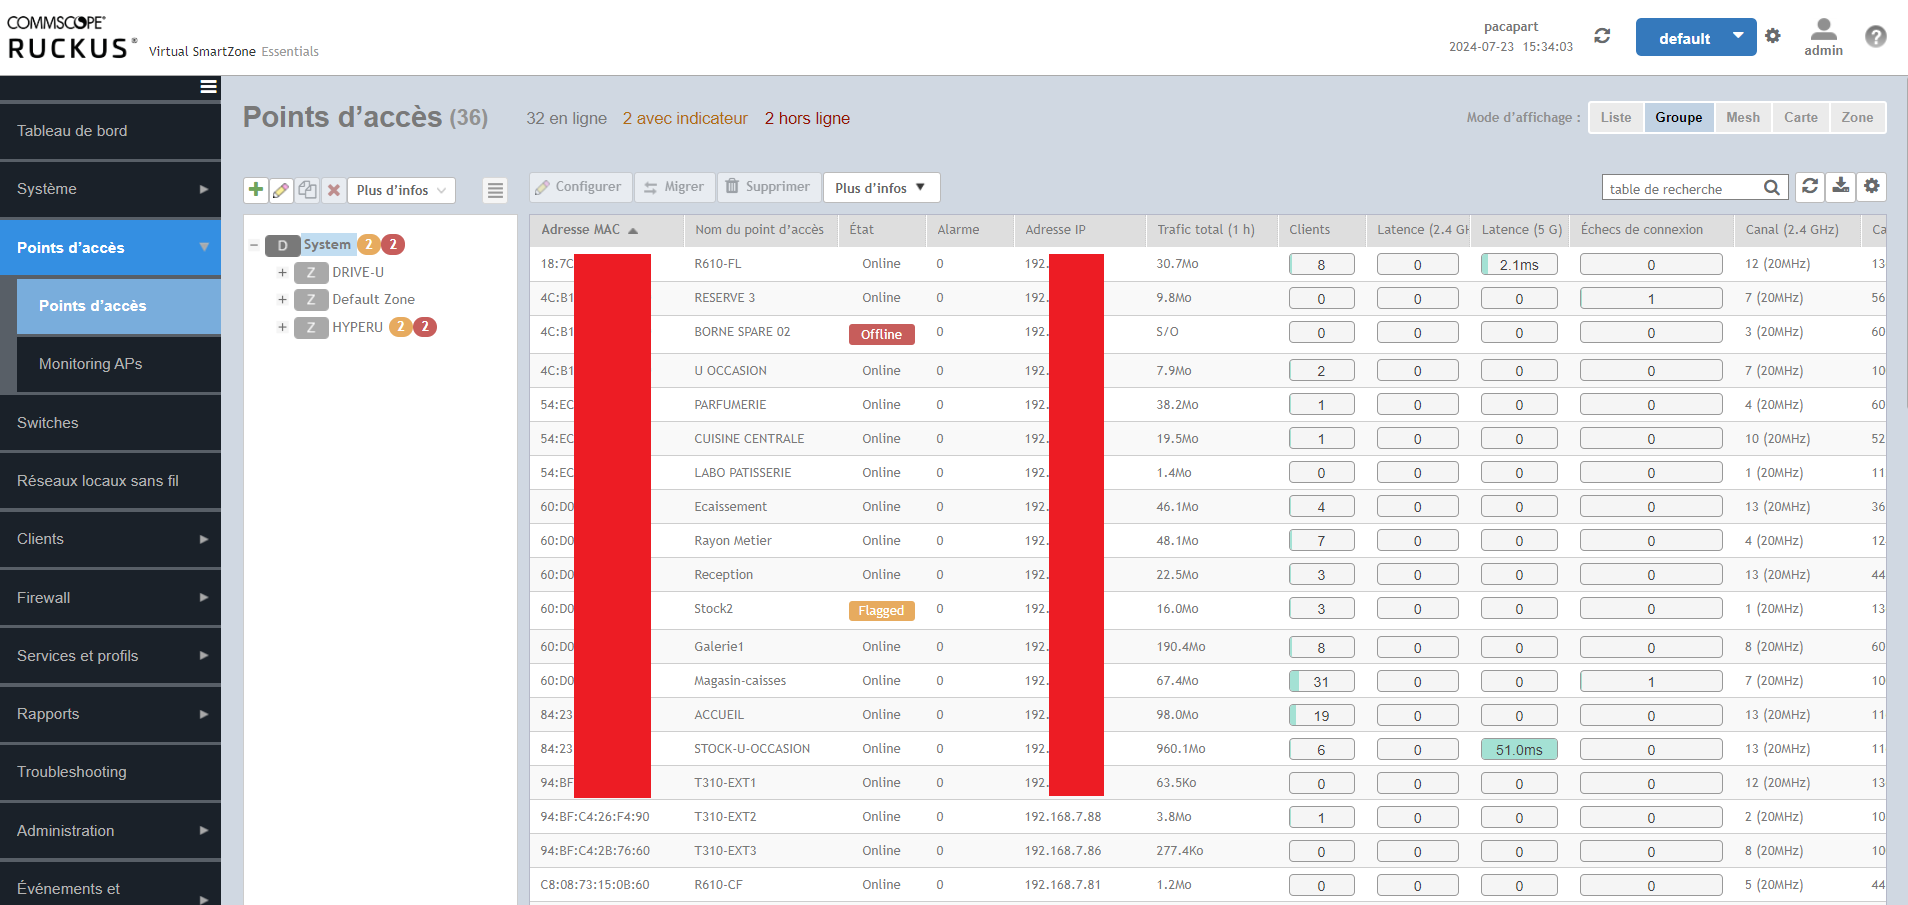Open the help question mark icon
The width and height of the screenshot is (1908, 905).
coord(1875,37)
